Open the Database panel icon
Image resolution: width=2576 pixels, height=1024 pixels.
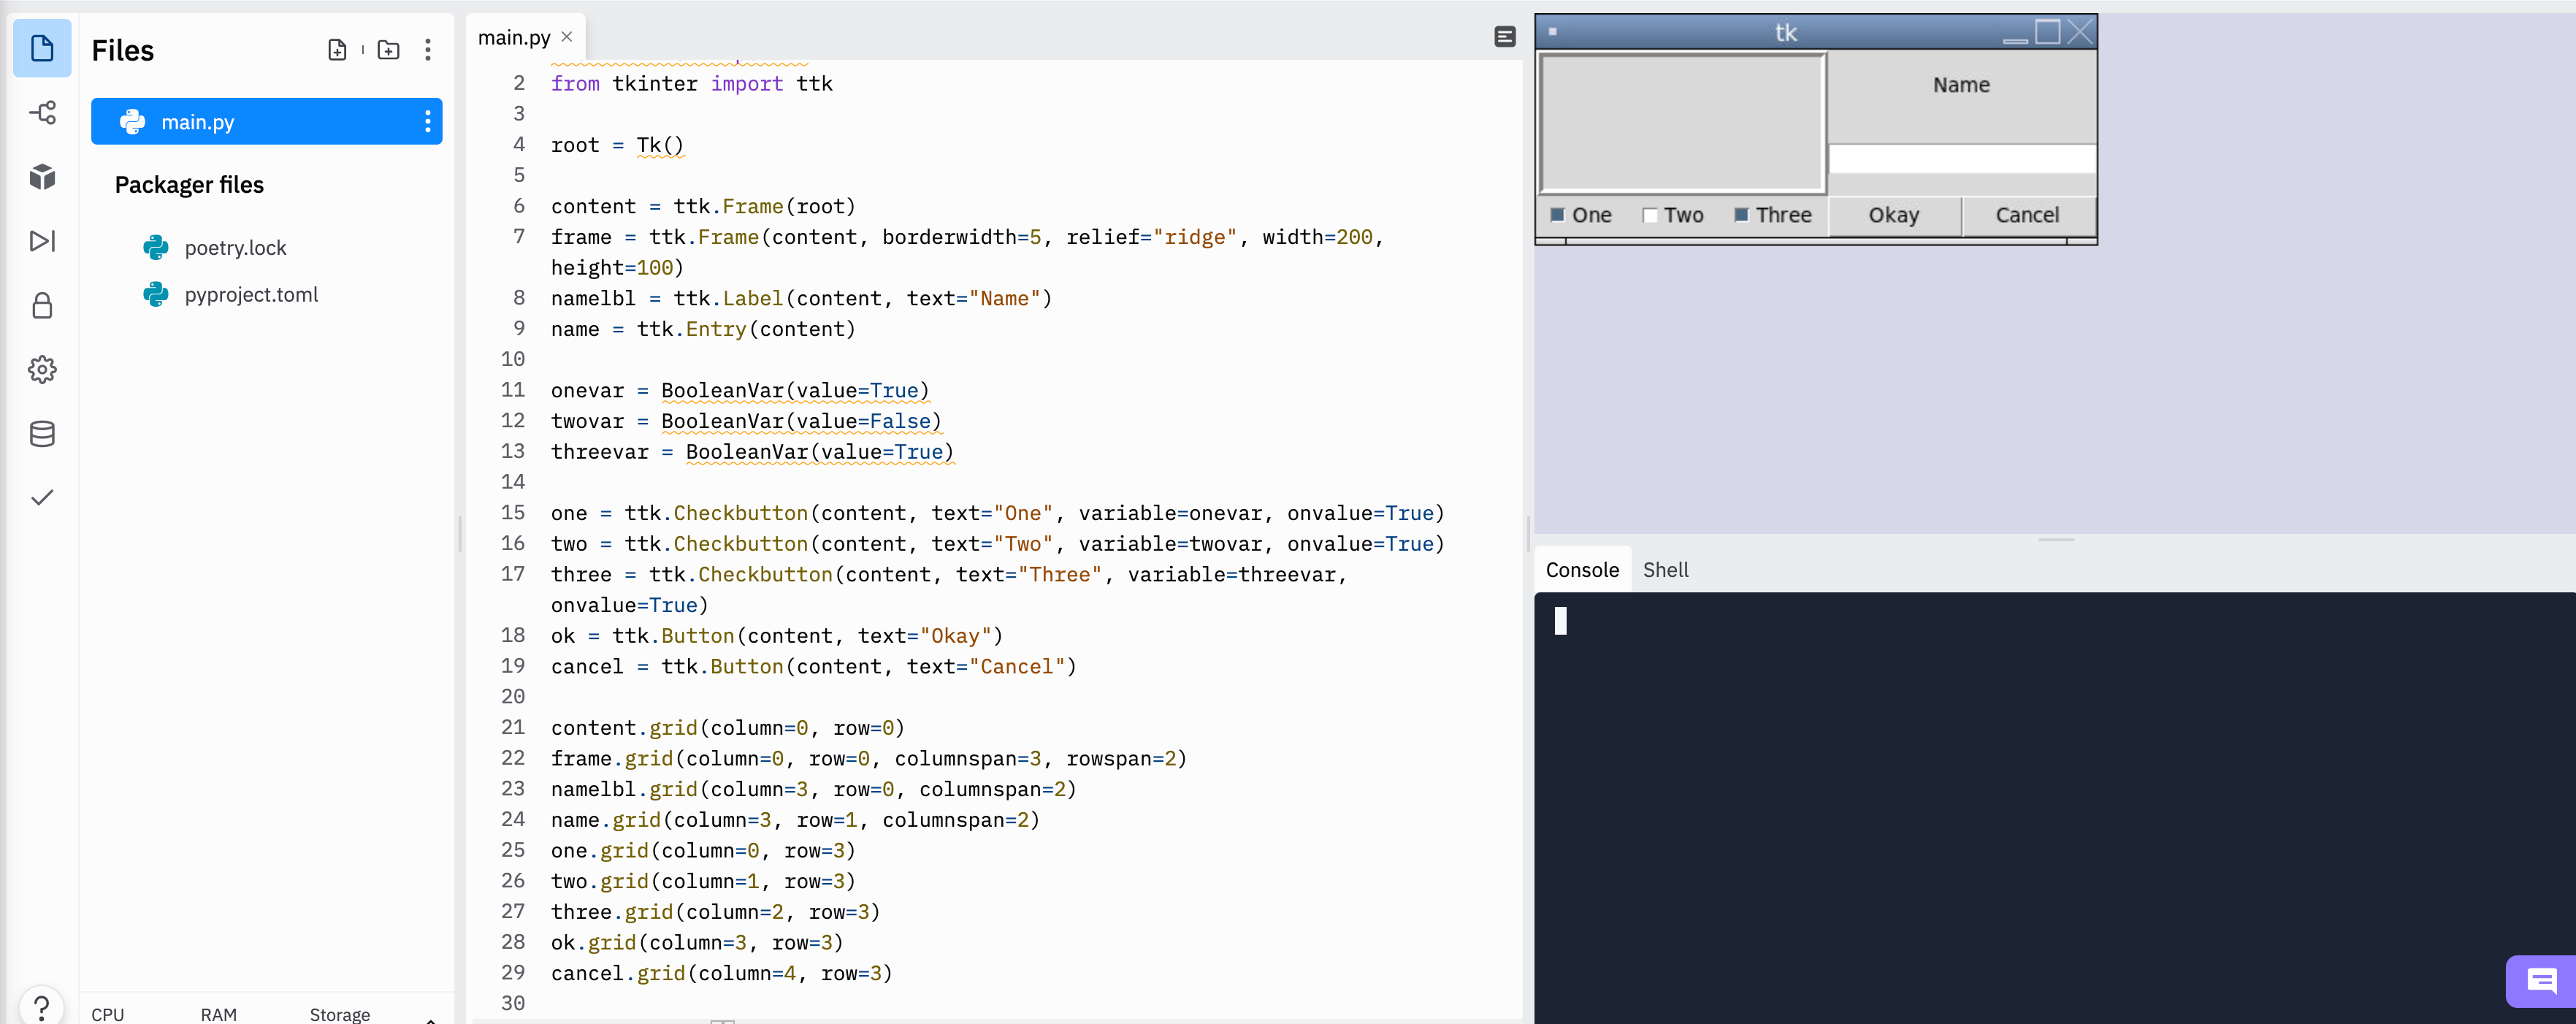coord(42,433)
